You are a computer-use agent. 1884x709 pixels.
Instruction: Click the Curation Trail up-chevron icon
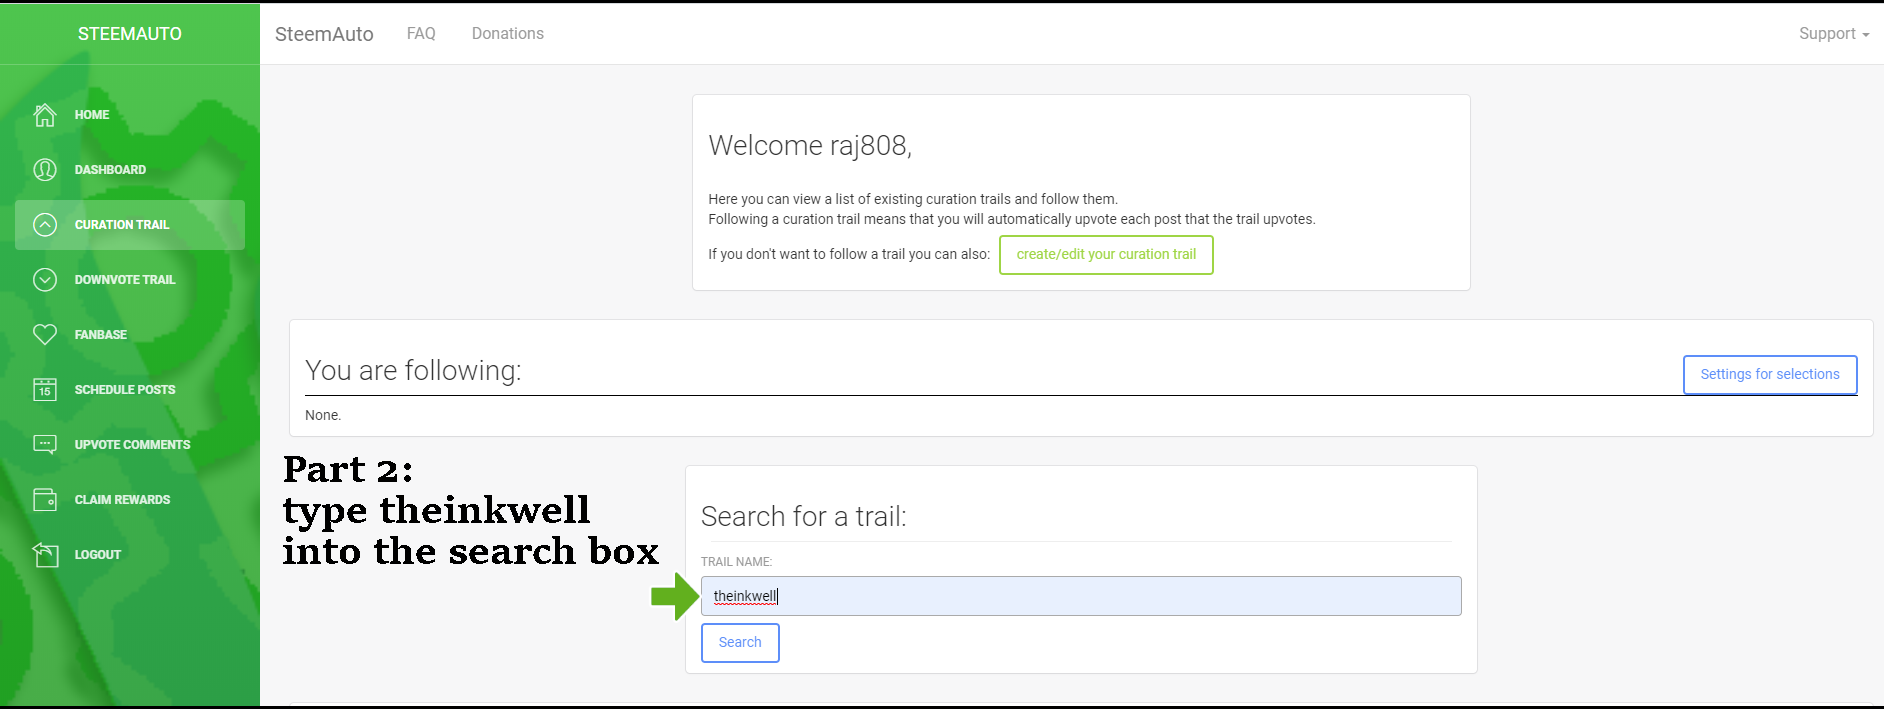45,225
